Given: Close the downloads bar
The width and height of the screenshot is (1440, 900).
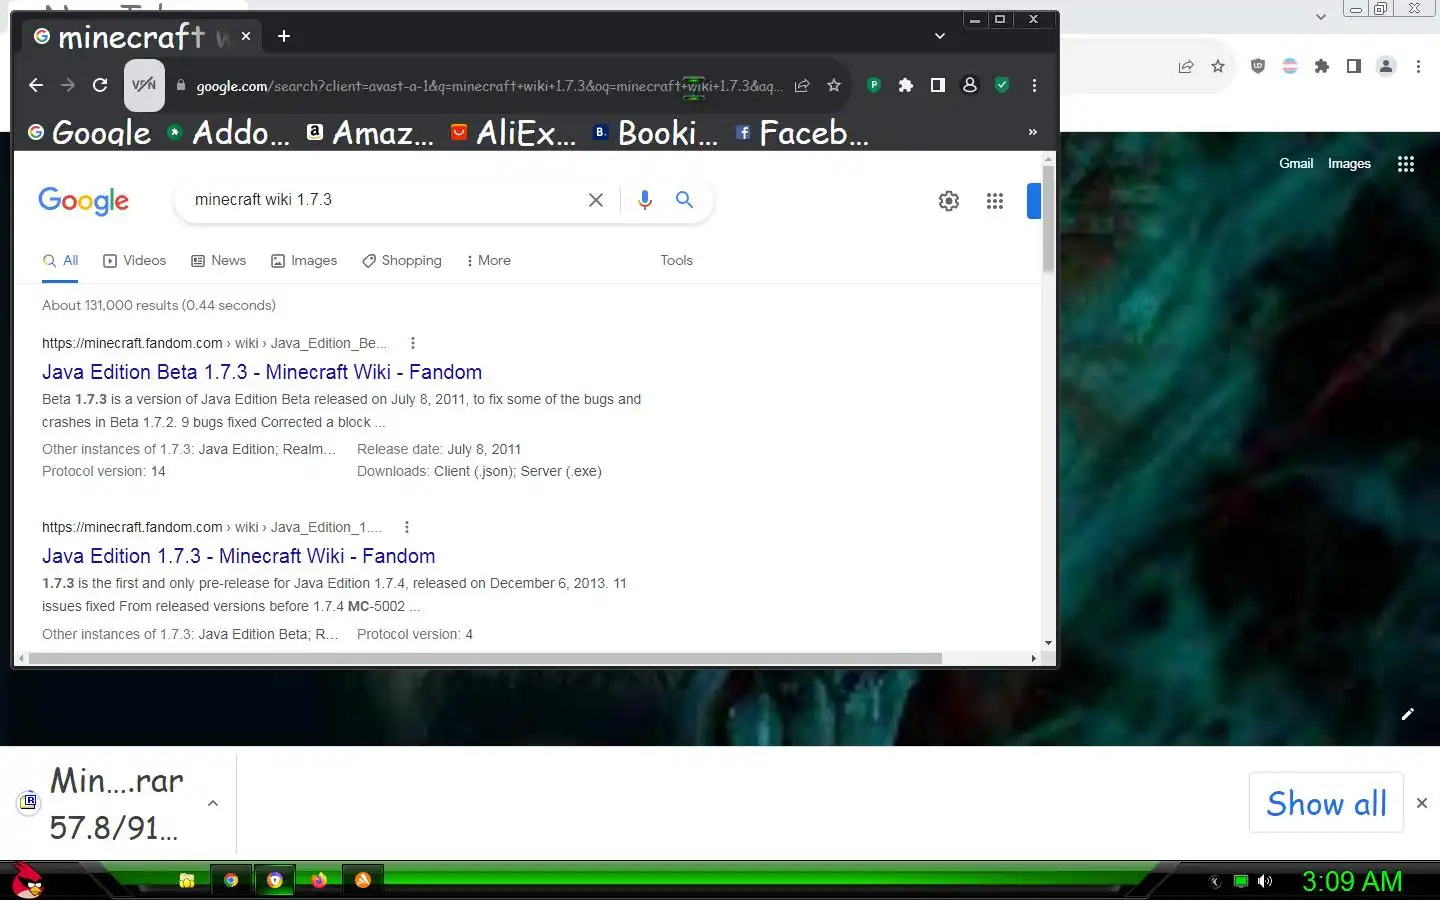Looking at the screenshot, I should (x=1422, y=803).
